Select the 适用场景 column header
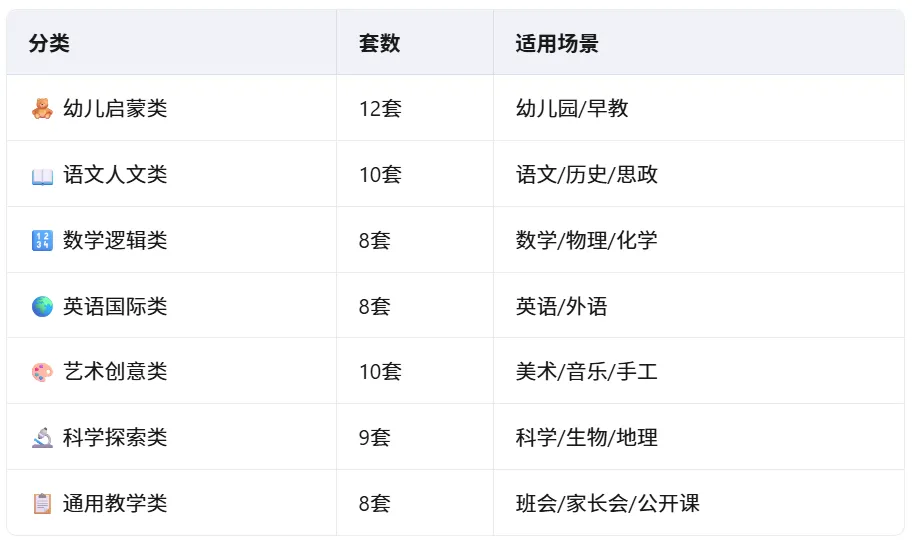This screenshot has width=917, height=557. (557, 43)
